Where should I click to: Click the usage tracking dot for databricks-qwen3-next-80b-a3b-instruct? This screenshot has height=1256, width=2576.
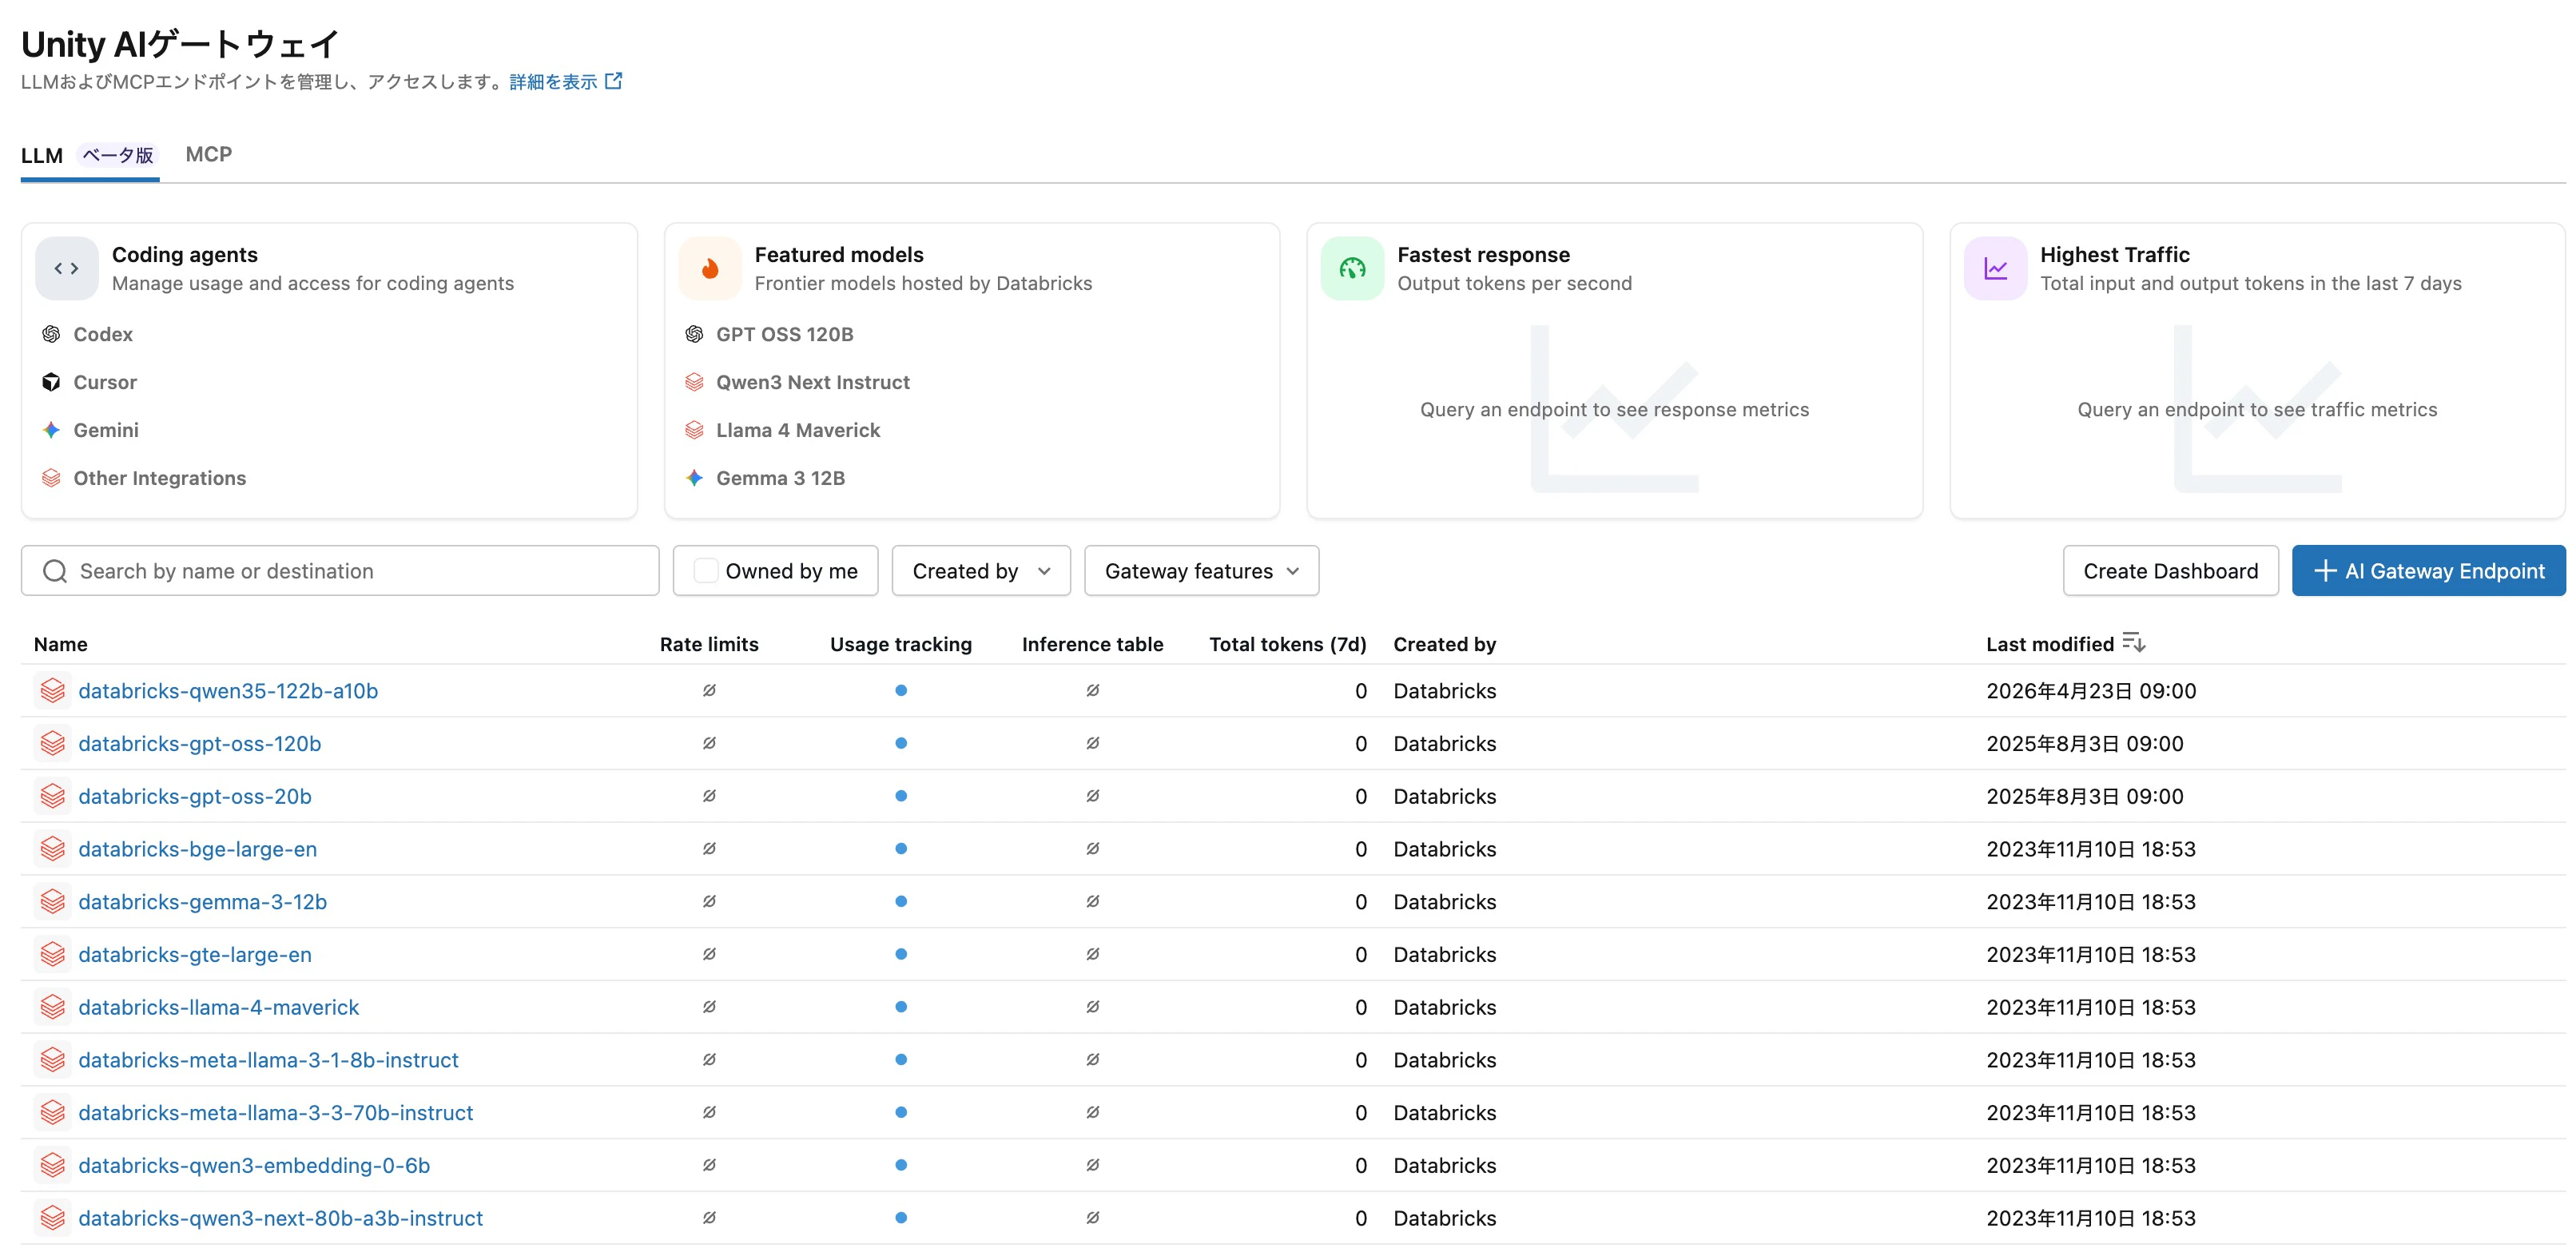[901, 1218]
